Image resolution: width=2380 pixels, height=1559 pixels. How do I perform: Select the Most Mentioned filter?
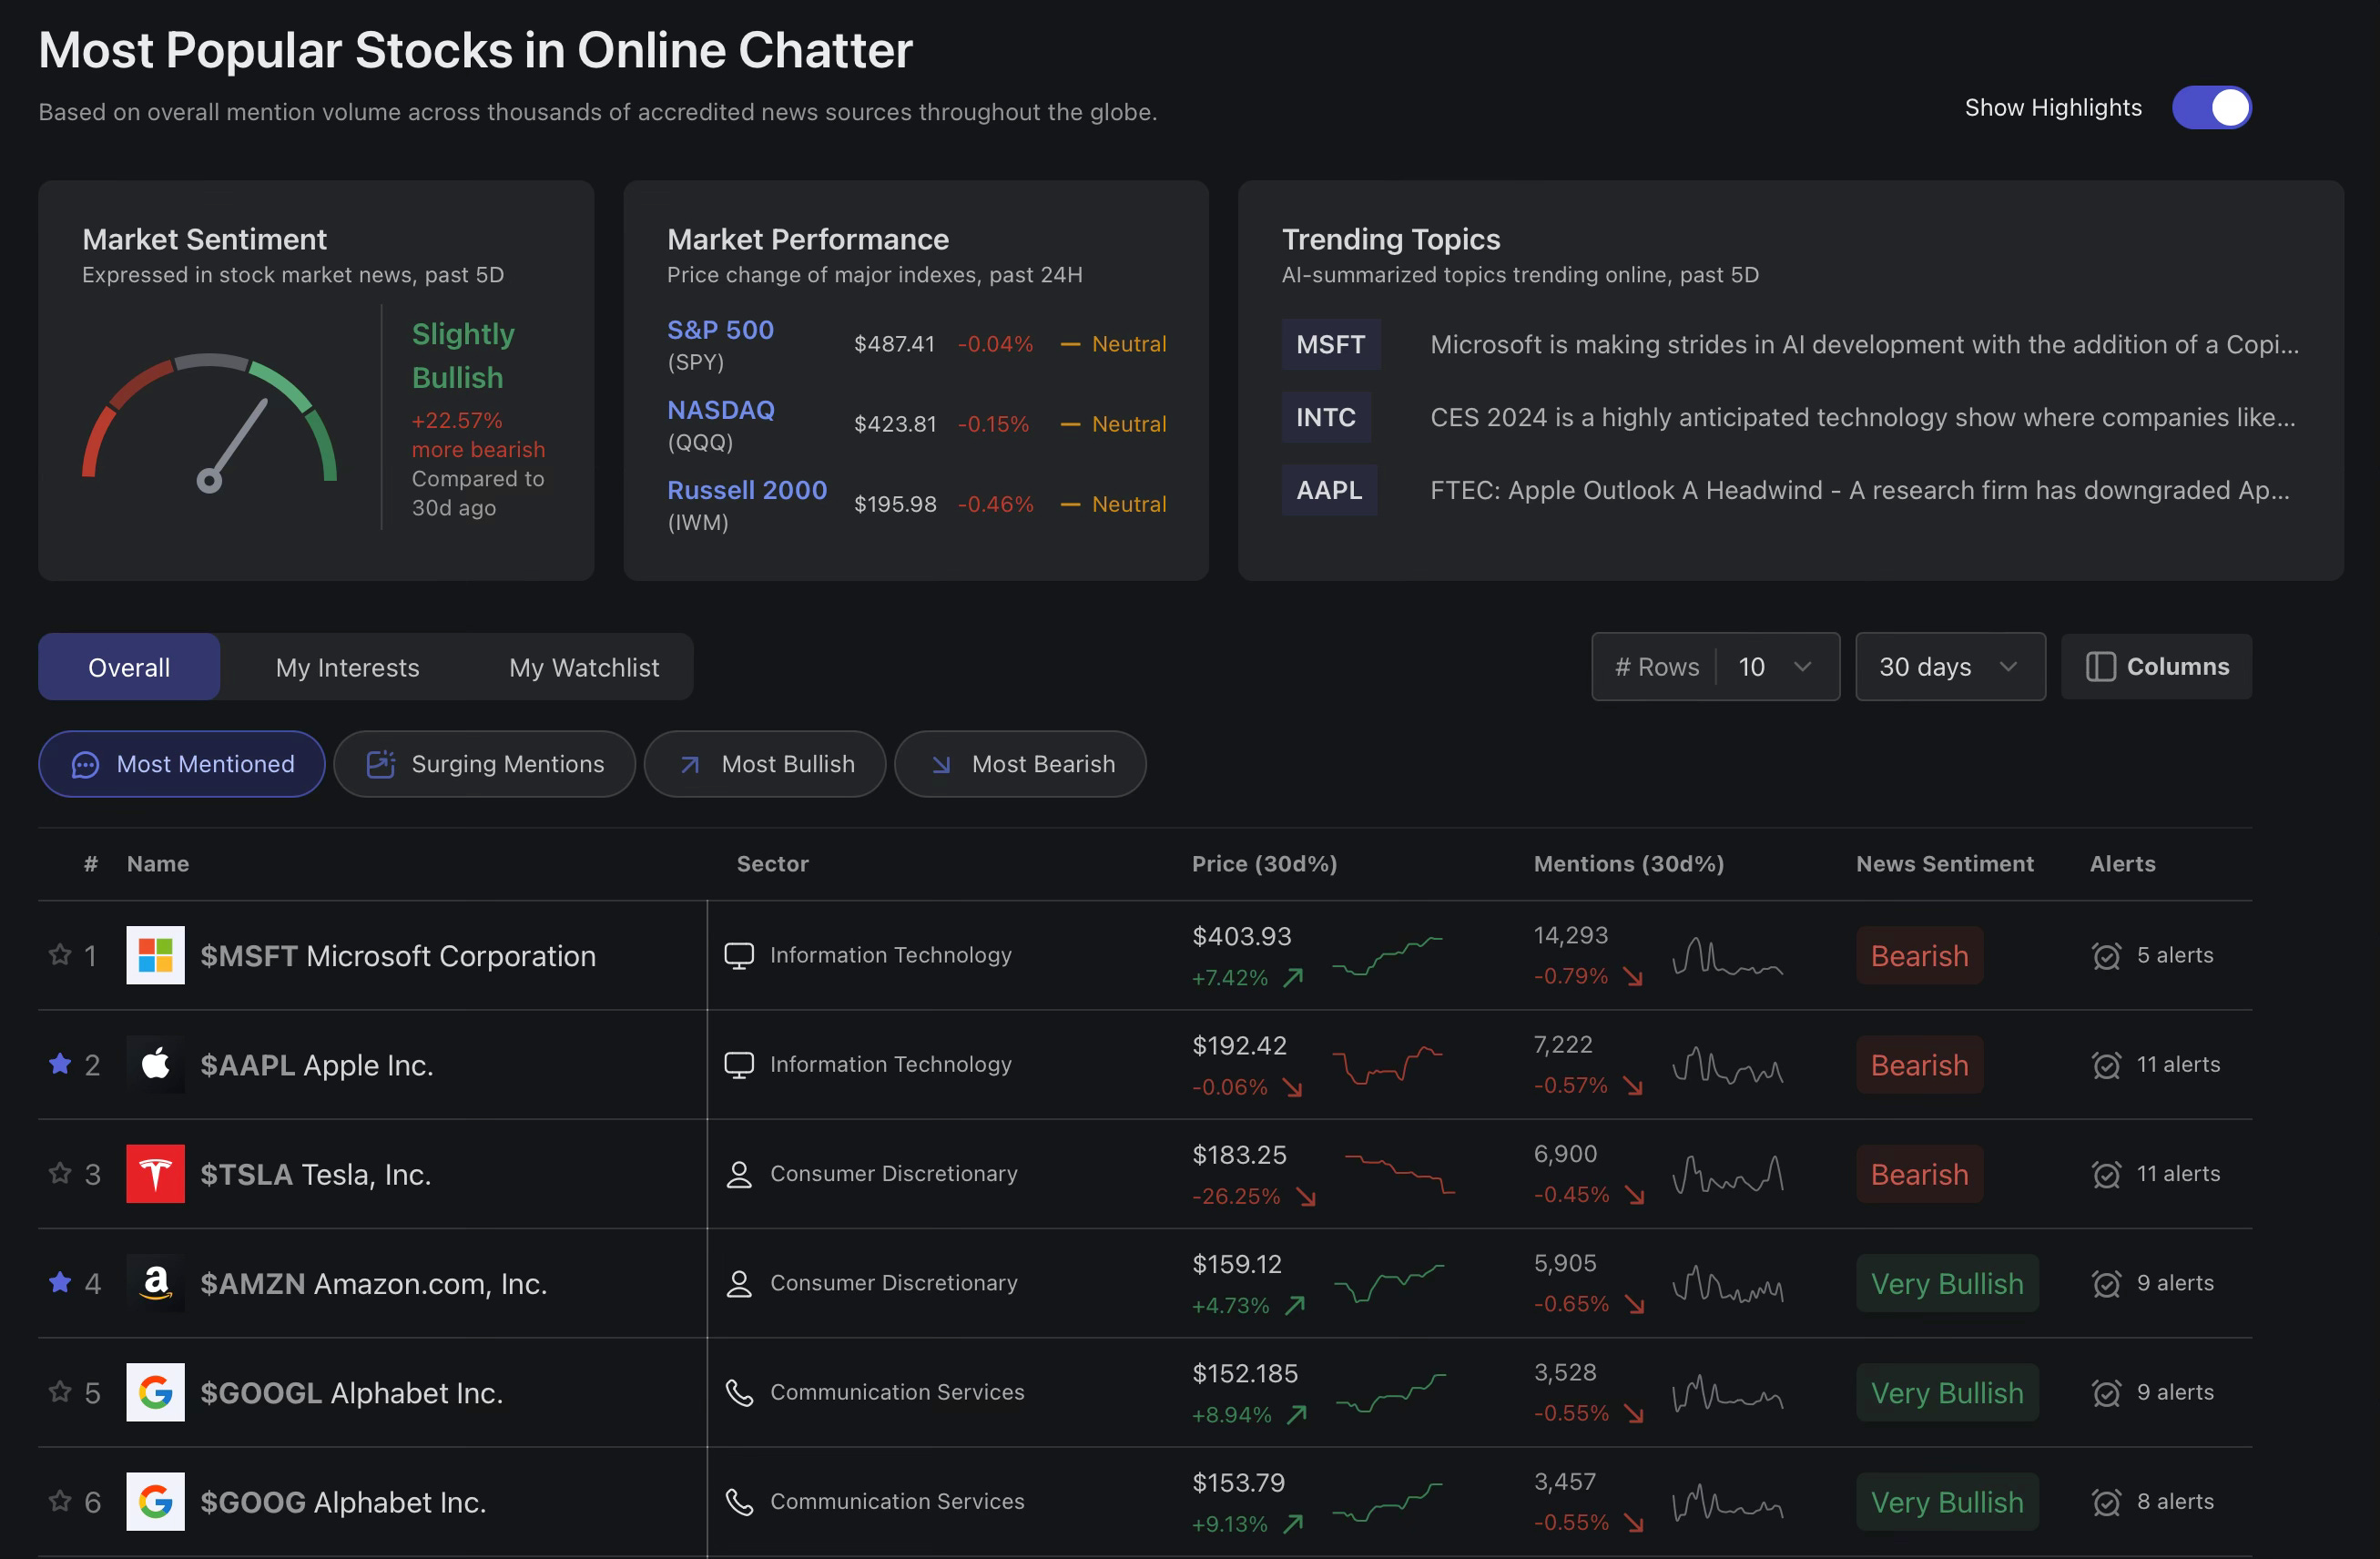[182, 764]
